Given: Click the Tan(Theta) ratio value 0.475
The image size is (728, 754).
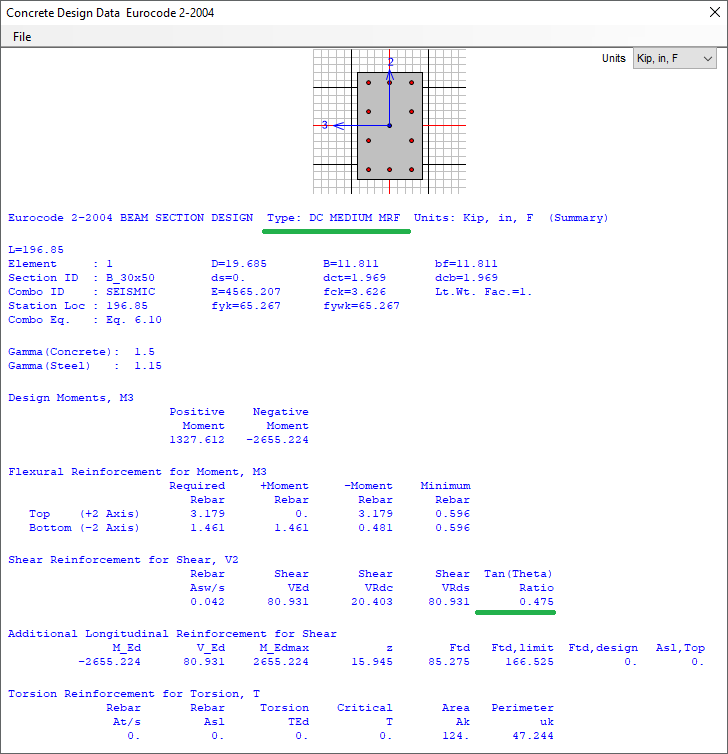Looking at the screenshot, I should (536, 602).
